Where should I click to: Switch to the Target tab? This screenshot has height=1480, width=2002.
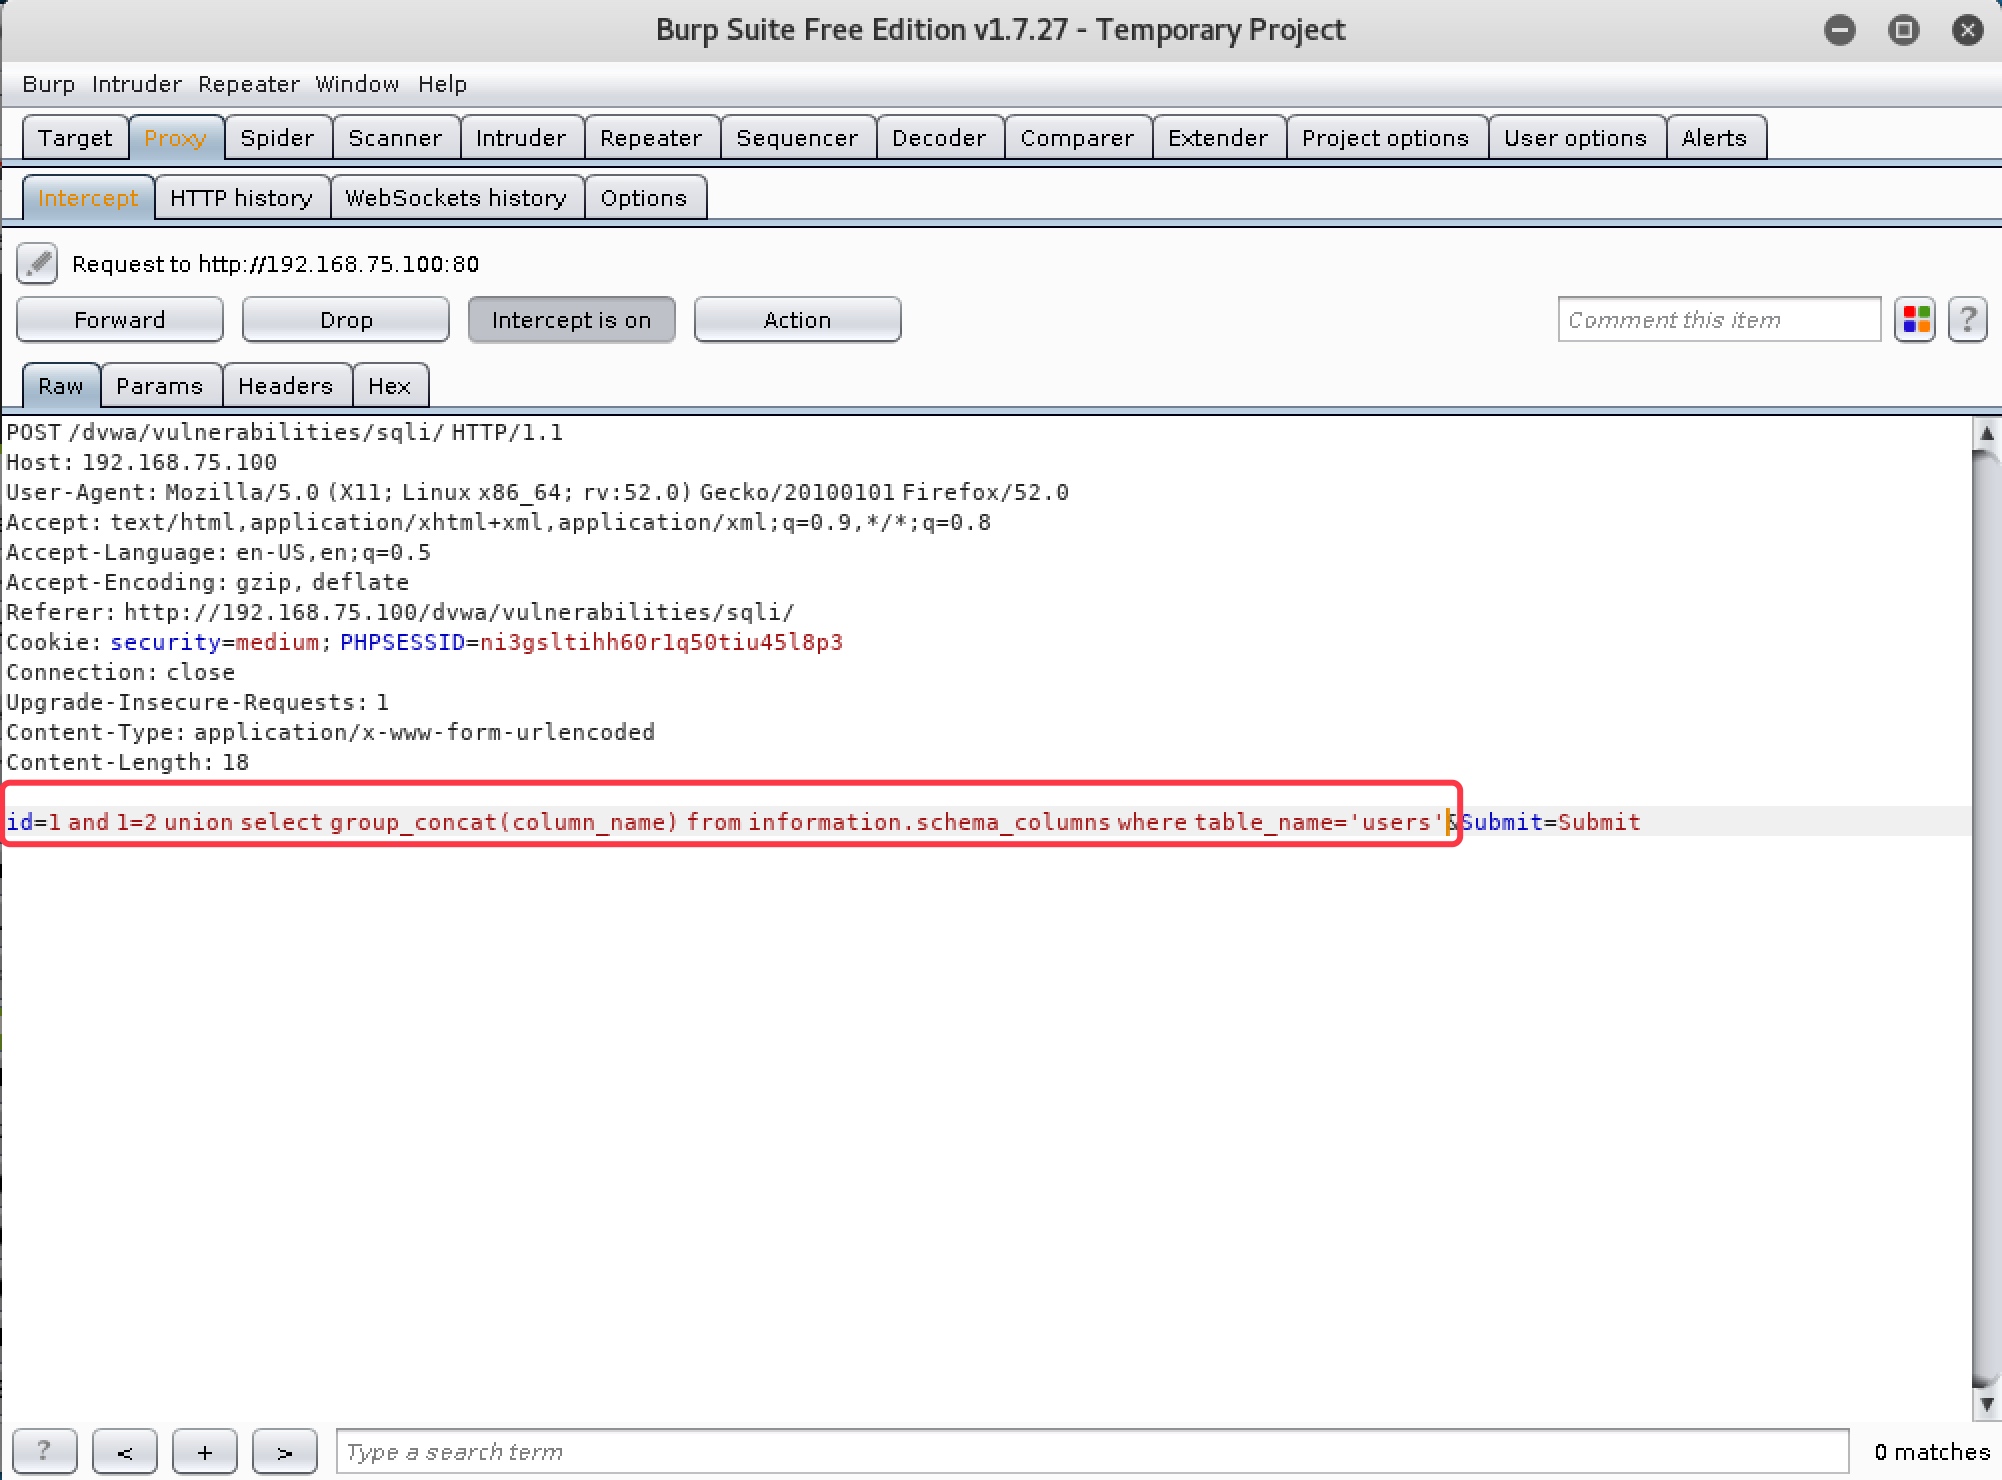pos(75,138)
